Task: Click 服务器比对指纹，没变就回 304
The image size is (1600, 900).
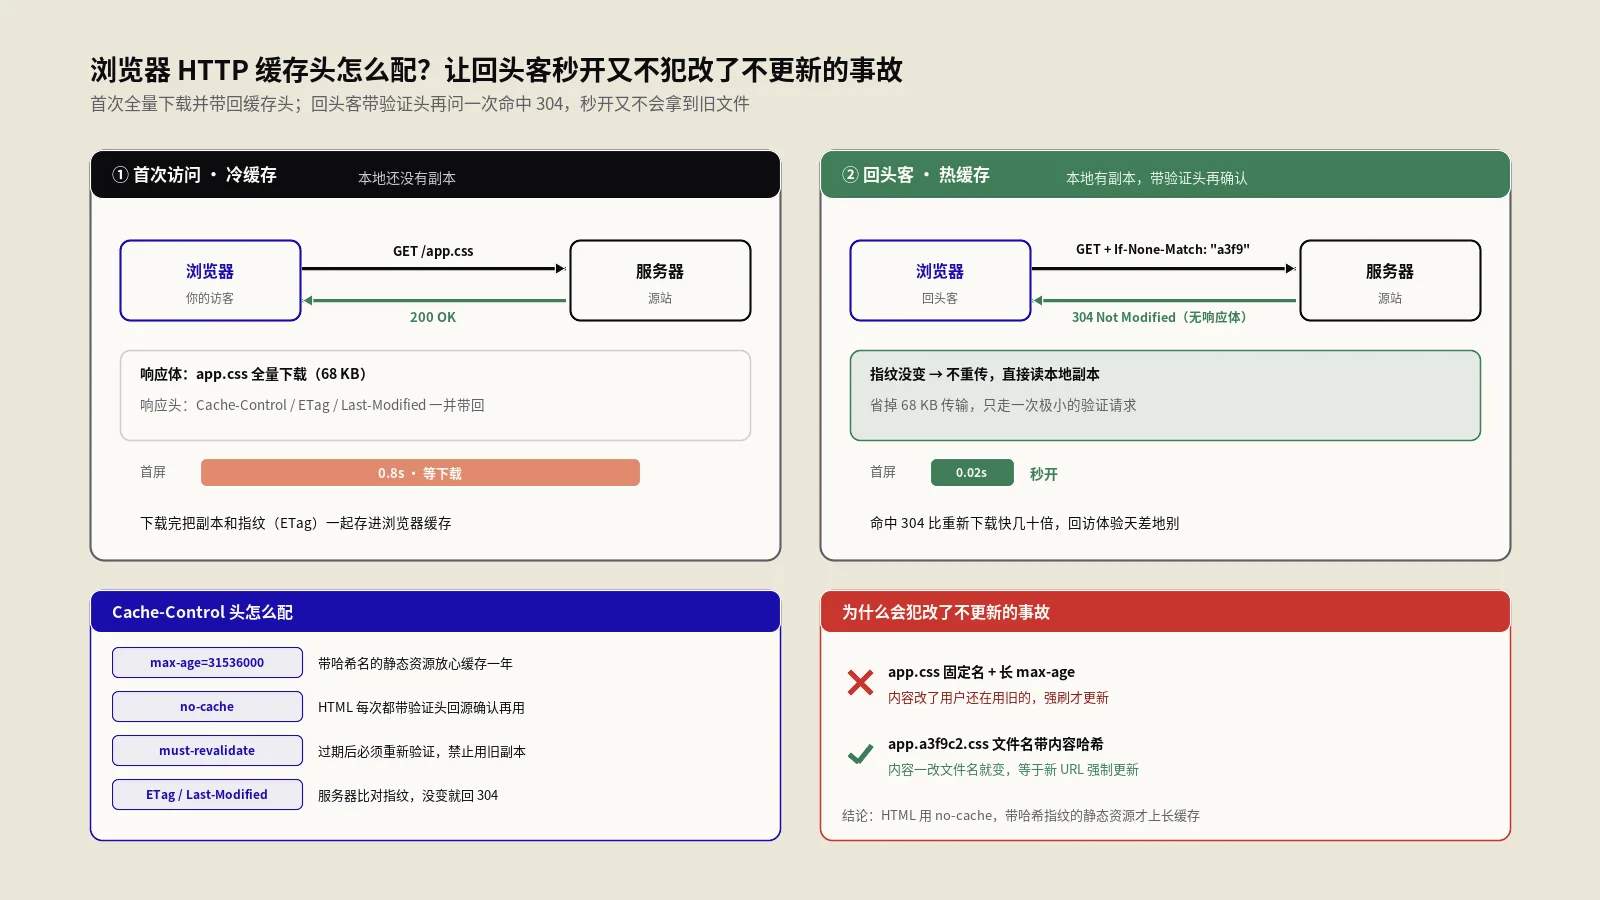Action: (x=408, y=795)
